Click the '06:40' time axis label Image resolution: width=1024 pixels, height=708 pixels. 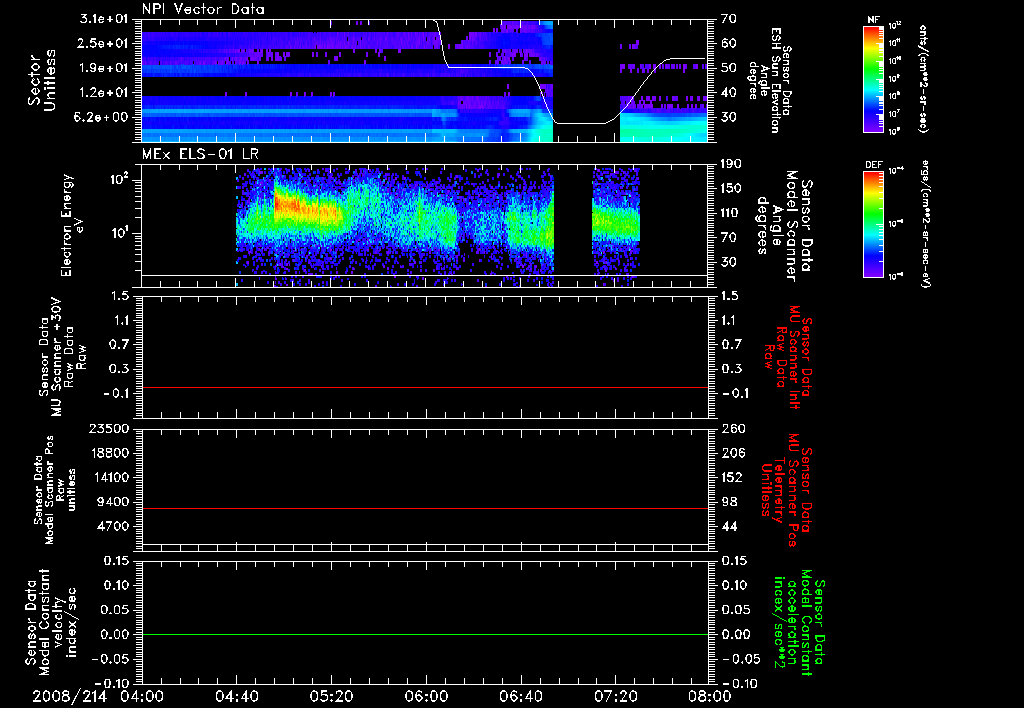coord(520,696)
